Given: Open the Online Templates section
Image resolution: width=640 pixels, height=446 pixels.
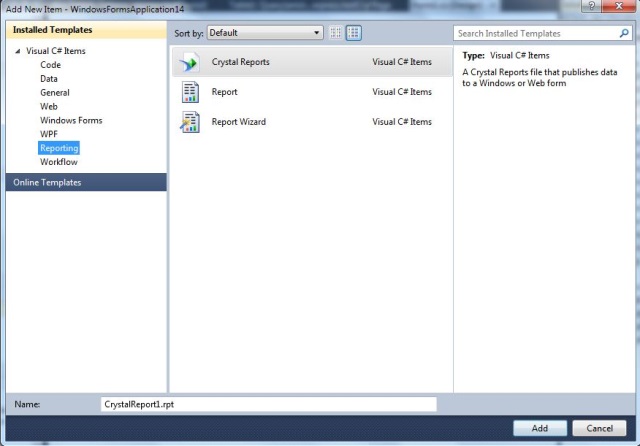Looking at the screenshot, I should (x=86, y=182).
